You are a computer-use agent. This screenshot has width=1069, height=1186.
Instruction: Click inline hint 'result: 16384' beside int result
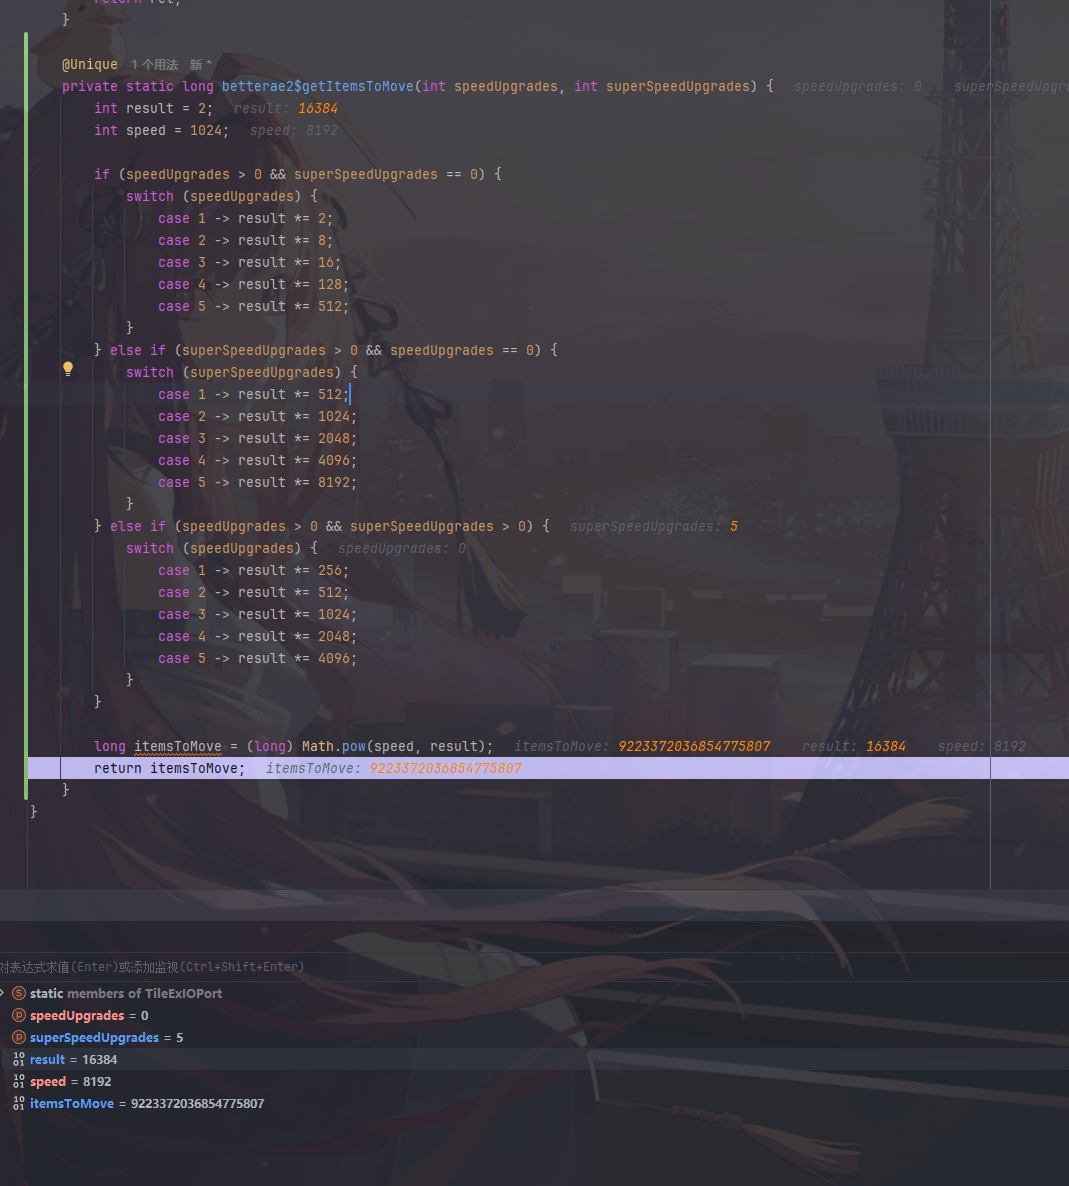pyautogui.click(x=286, y=108)
